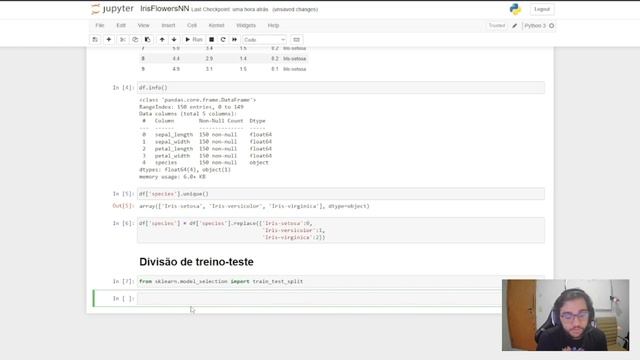Select the df['species'].unique() cell
Viewport: 640px width, 360px height.
click(x=341, y=194)
